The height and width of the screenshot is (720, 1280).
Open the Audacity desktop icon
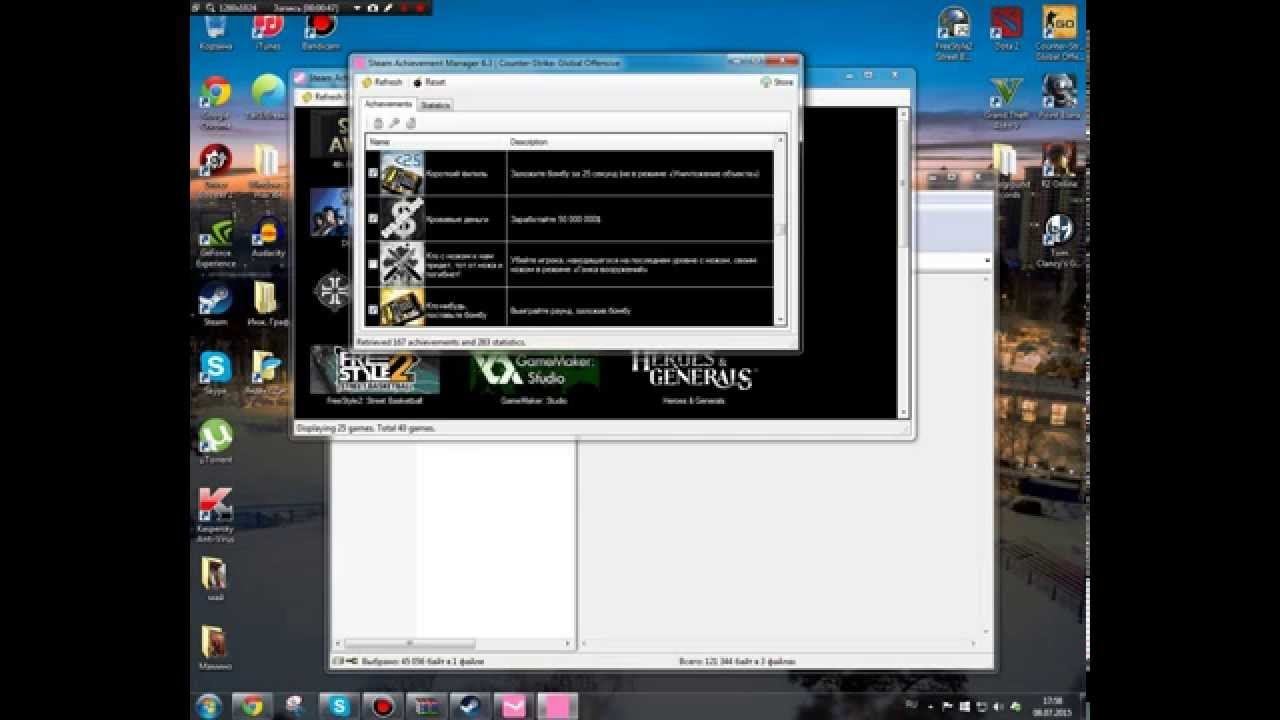[267, 235]
